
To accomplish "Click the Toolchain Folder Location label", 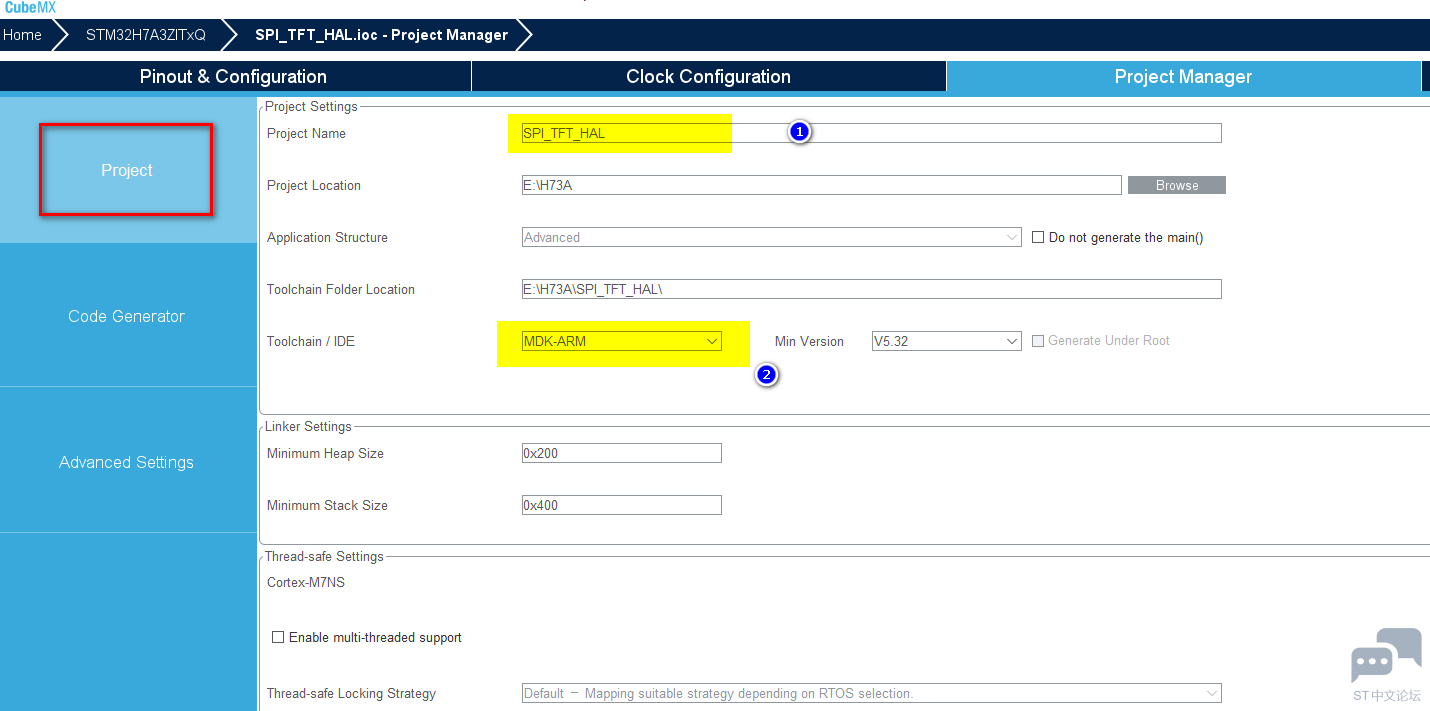I will coord(341,289).
